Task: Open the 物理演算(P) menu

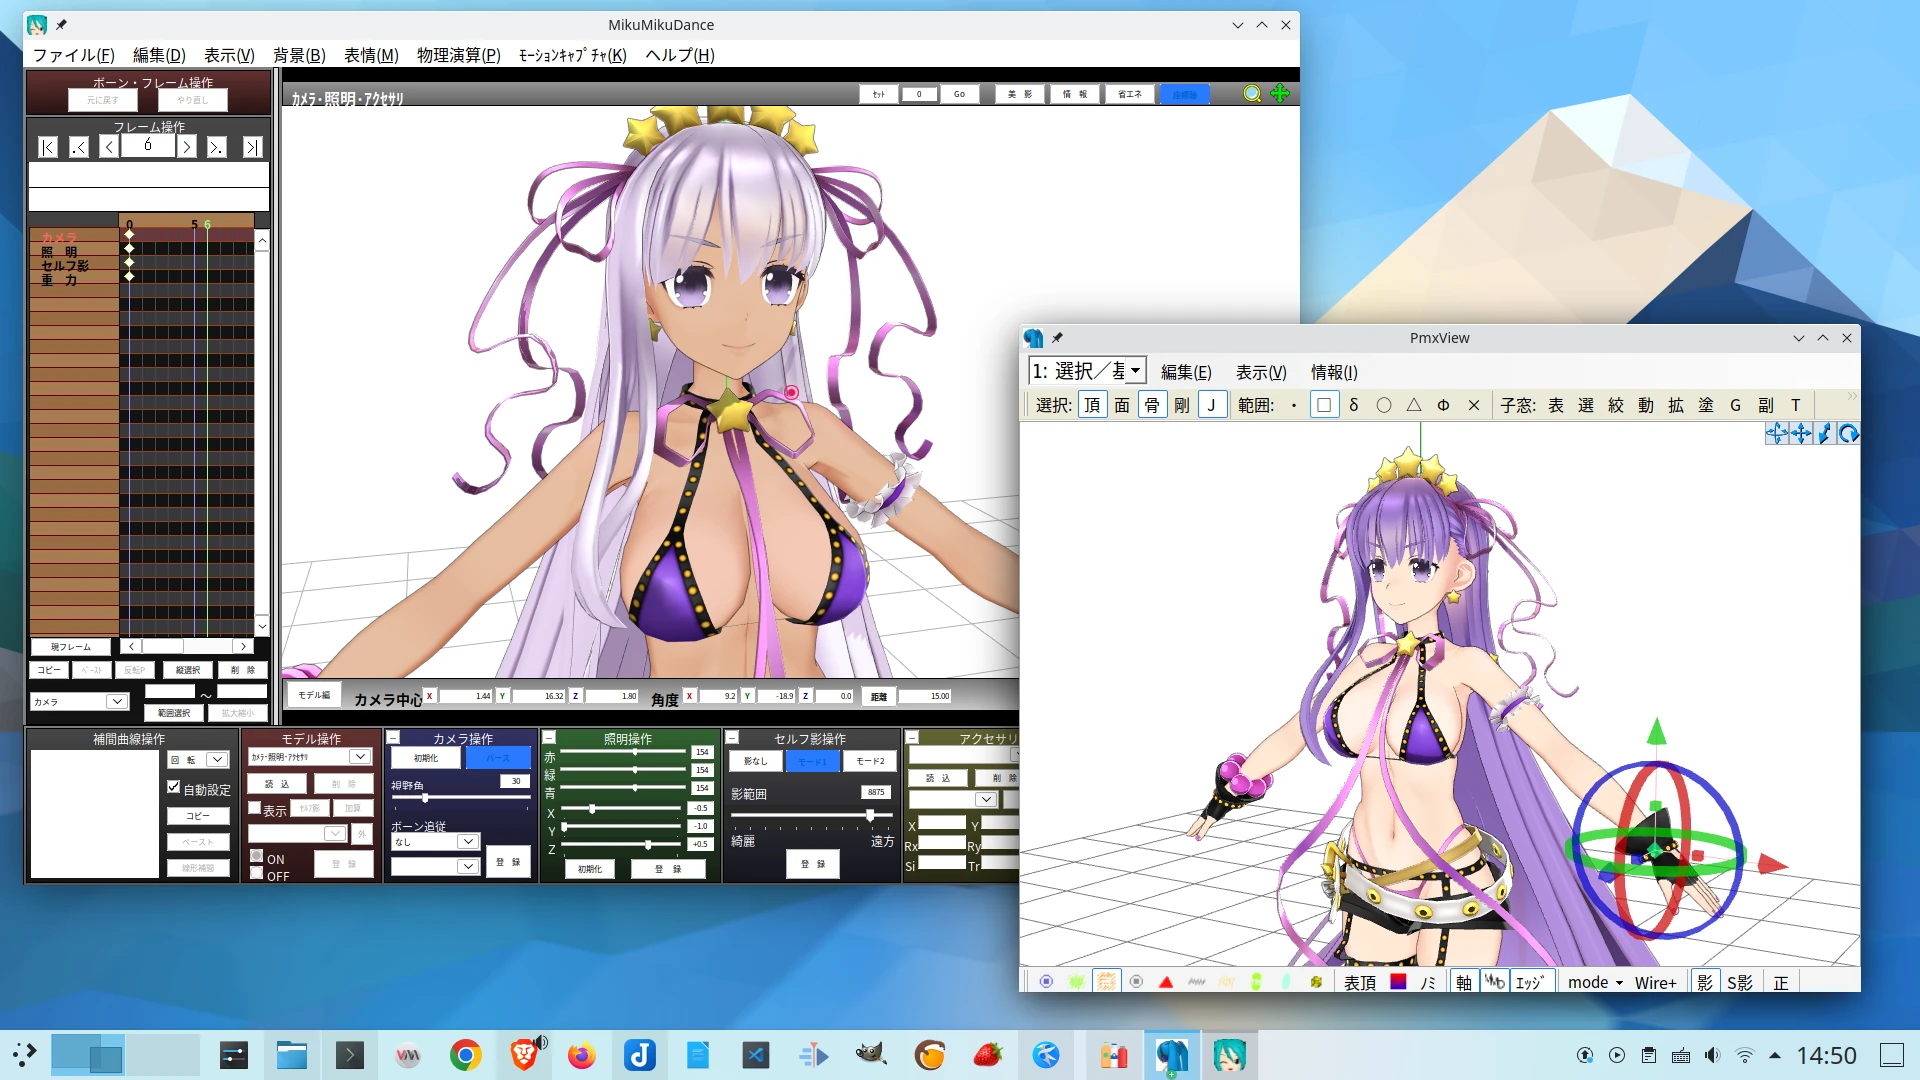Action: pyautogui.click(x=458, y=55)
